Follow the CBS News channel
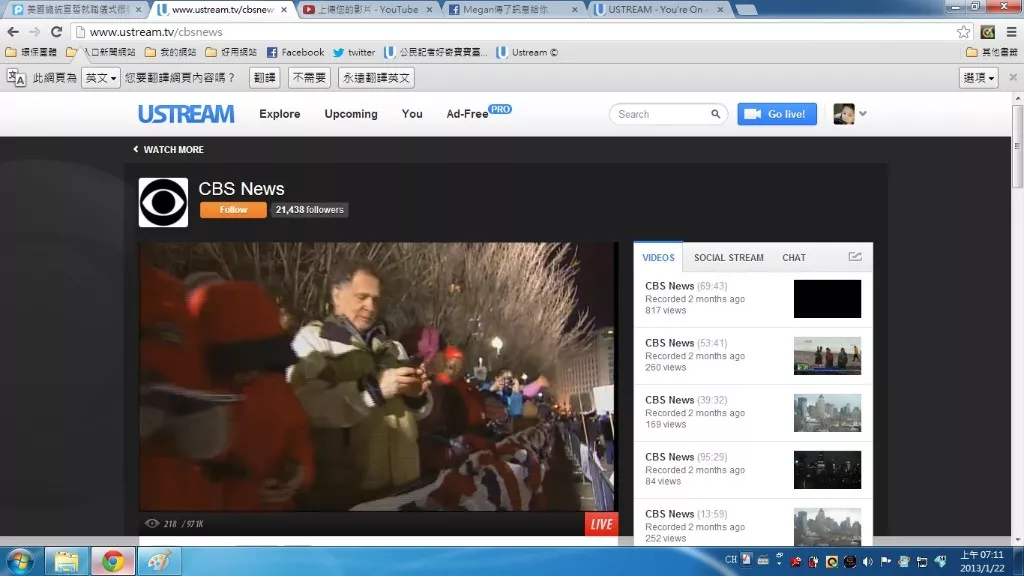 pyautogui.click(x=233, y=210)
